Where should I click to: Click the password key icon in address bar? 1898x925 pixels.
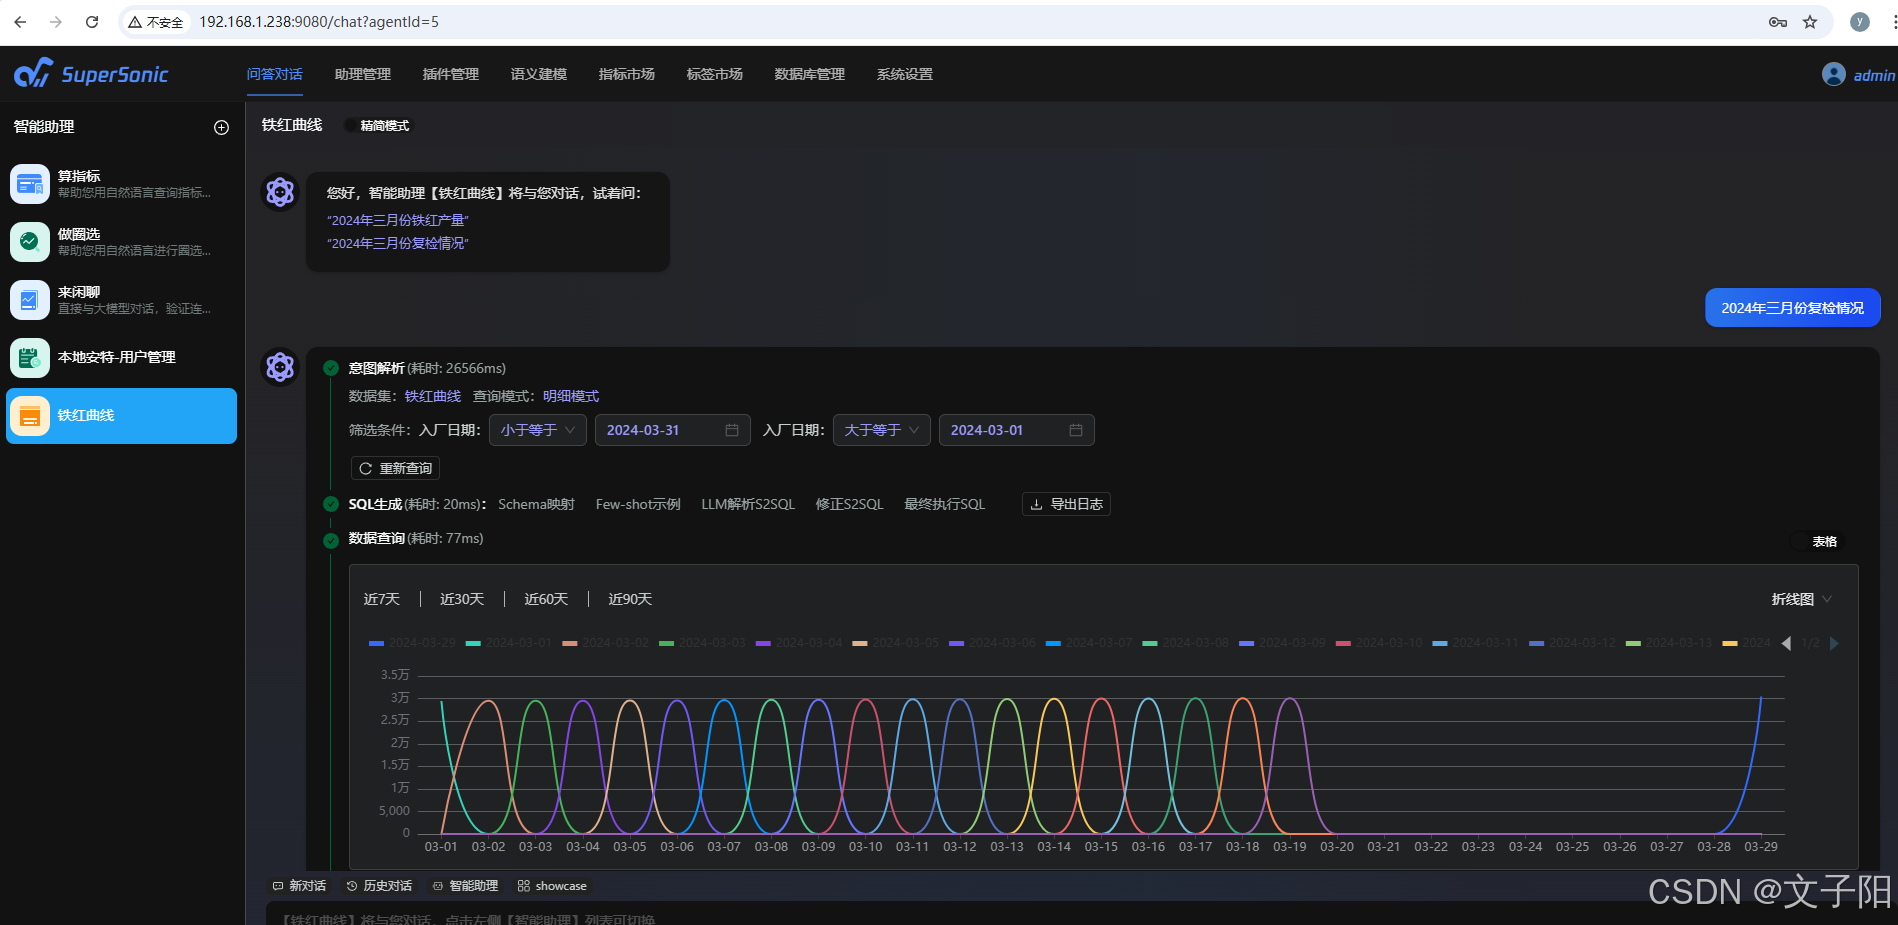[x=1778, y=22]
